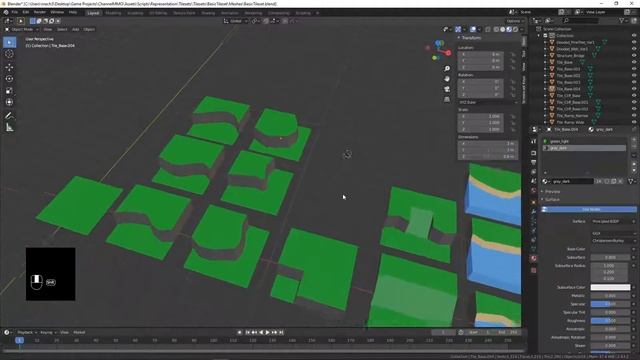Open Global transform orientation dropdown

click(236, 21)
